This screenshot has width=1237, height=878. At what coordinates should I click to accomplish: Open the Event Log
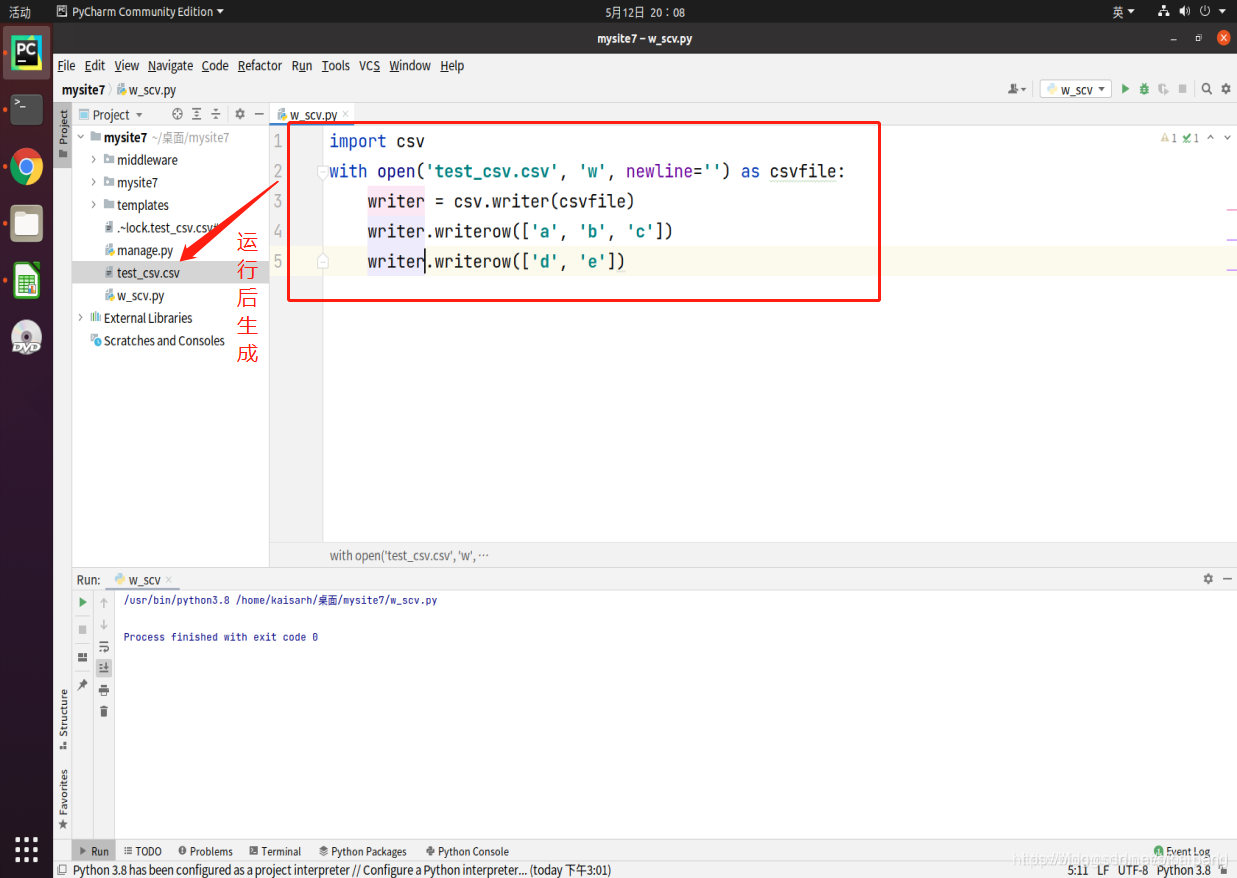pyautogui.click(x=1182, y=851)
